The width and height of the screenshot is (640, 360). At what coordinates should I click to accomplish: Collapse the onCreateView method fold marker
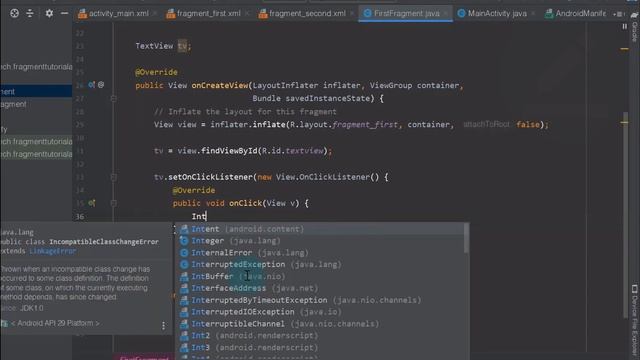113,98
